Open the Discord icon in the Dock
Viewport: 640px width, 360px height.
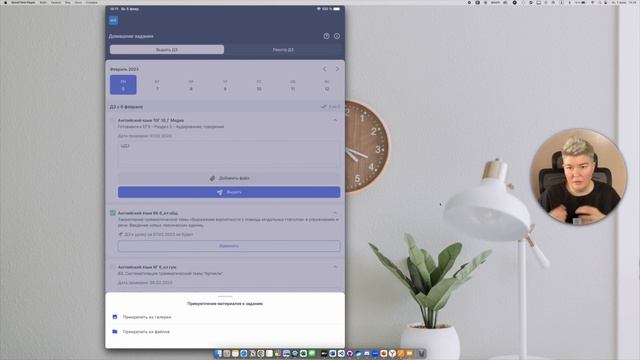point(367,353)
